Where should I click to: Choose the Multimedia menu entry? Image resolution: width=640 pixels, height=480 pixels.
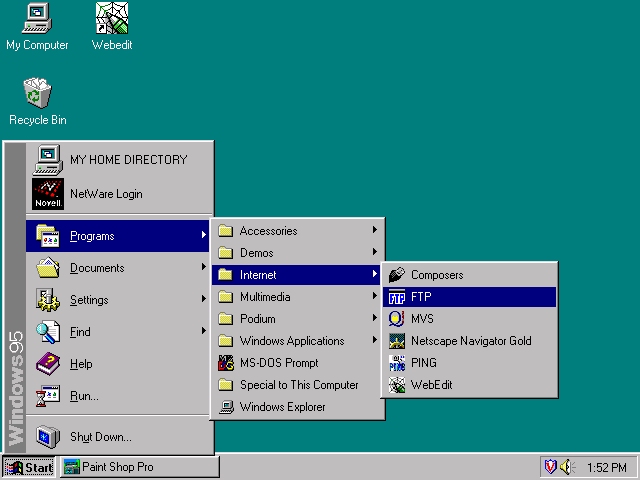click(296, 297)
